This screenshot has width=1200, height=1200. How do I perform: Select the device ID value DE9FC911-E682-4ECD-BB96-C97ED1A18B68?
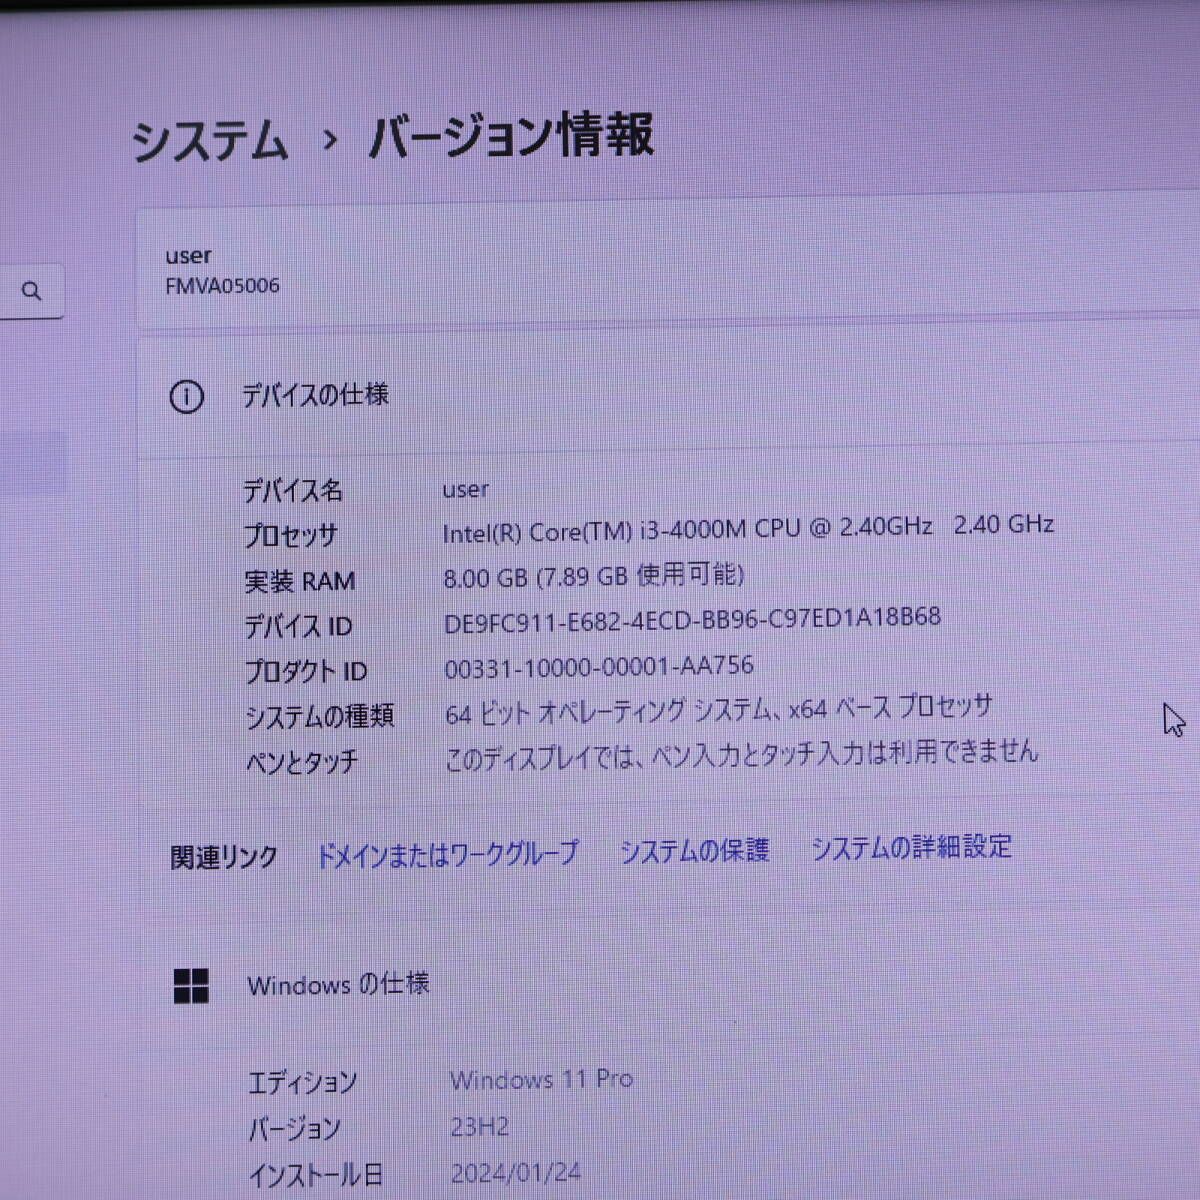[x=692, y=620]
